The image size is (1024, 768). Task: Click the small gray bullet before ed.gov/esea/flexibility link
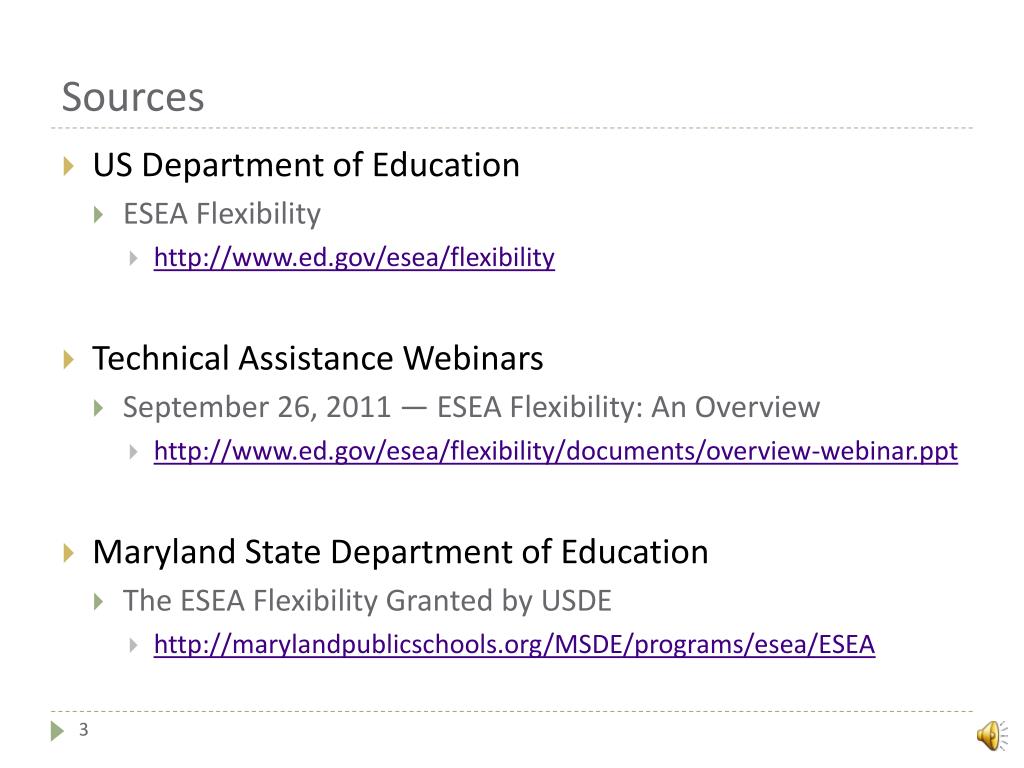pos(134,259)
